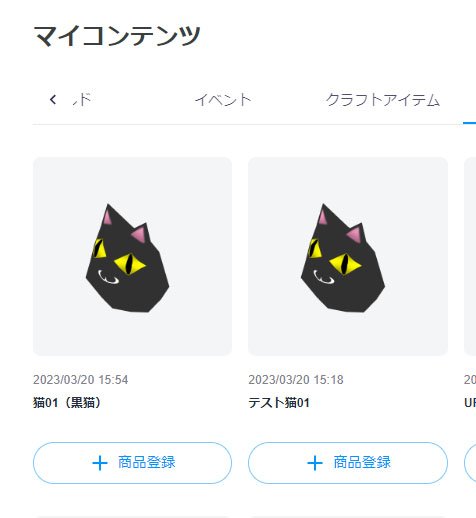Open the テスト猫01 title link

279,403
